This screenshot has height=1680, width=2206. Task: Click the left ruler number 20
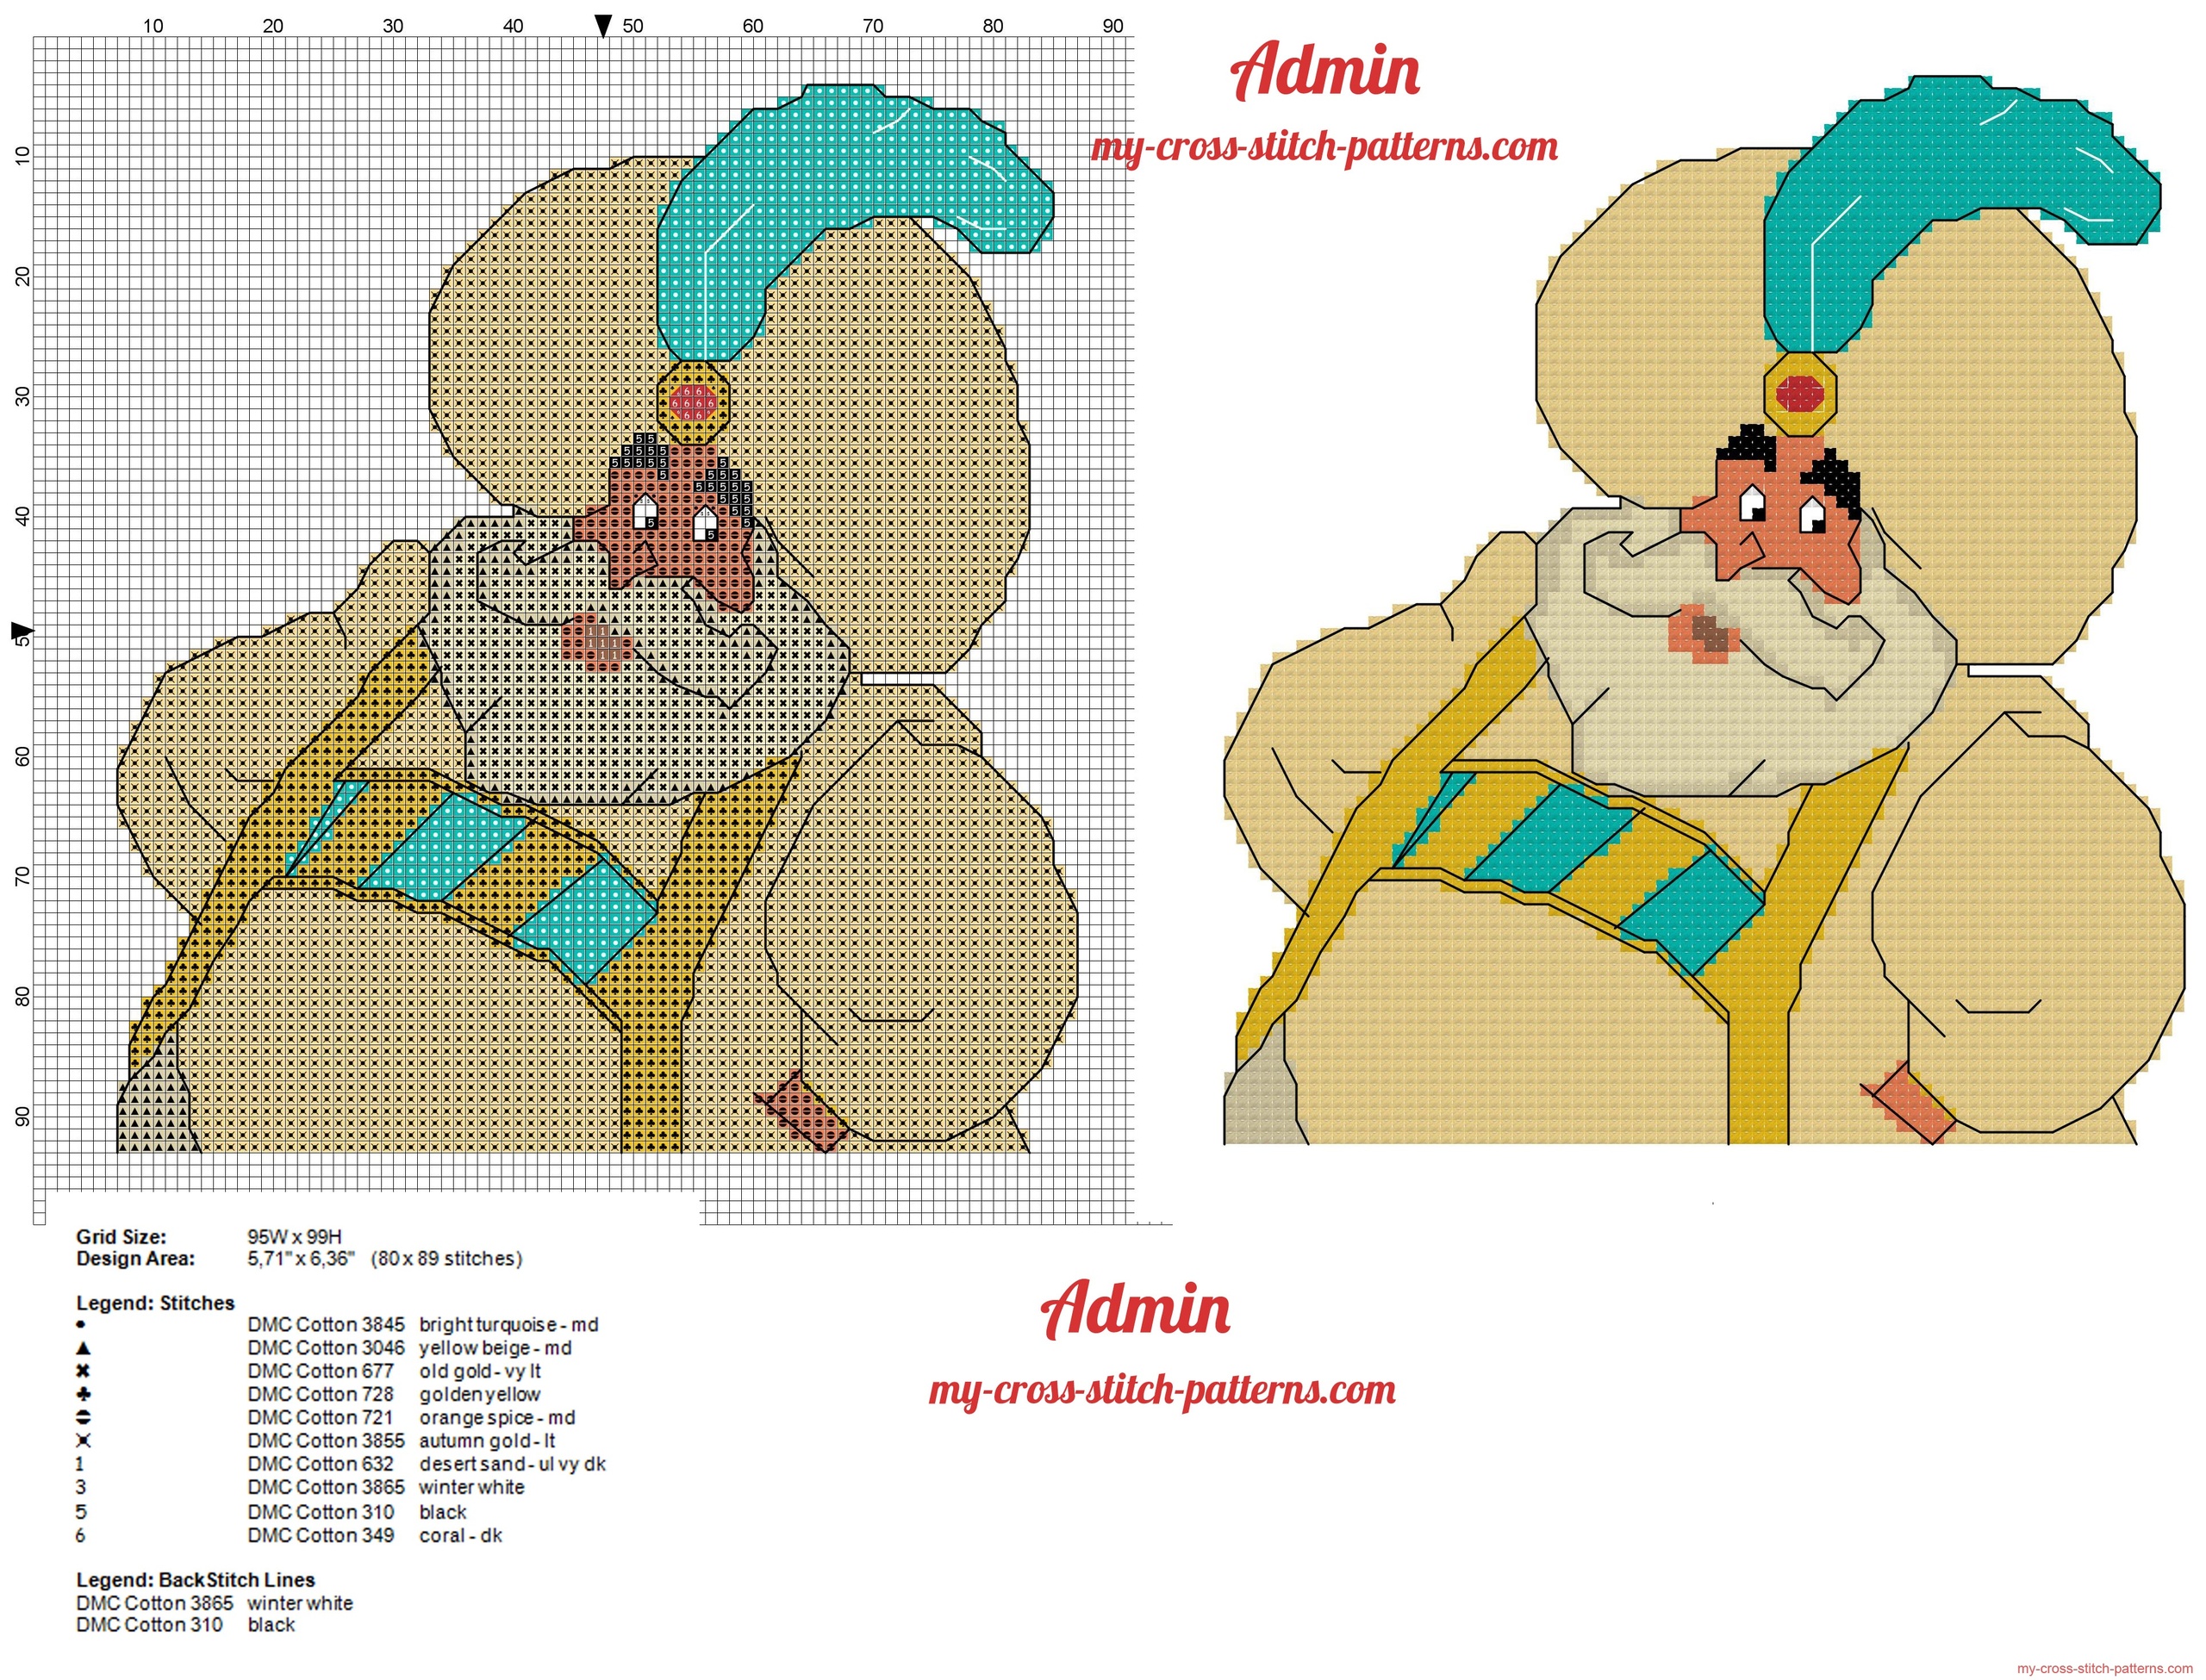pos(22,277)
